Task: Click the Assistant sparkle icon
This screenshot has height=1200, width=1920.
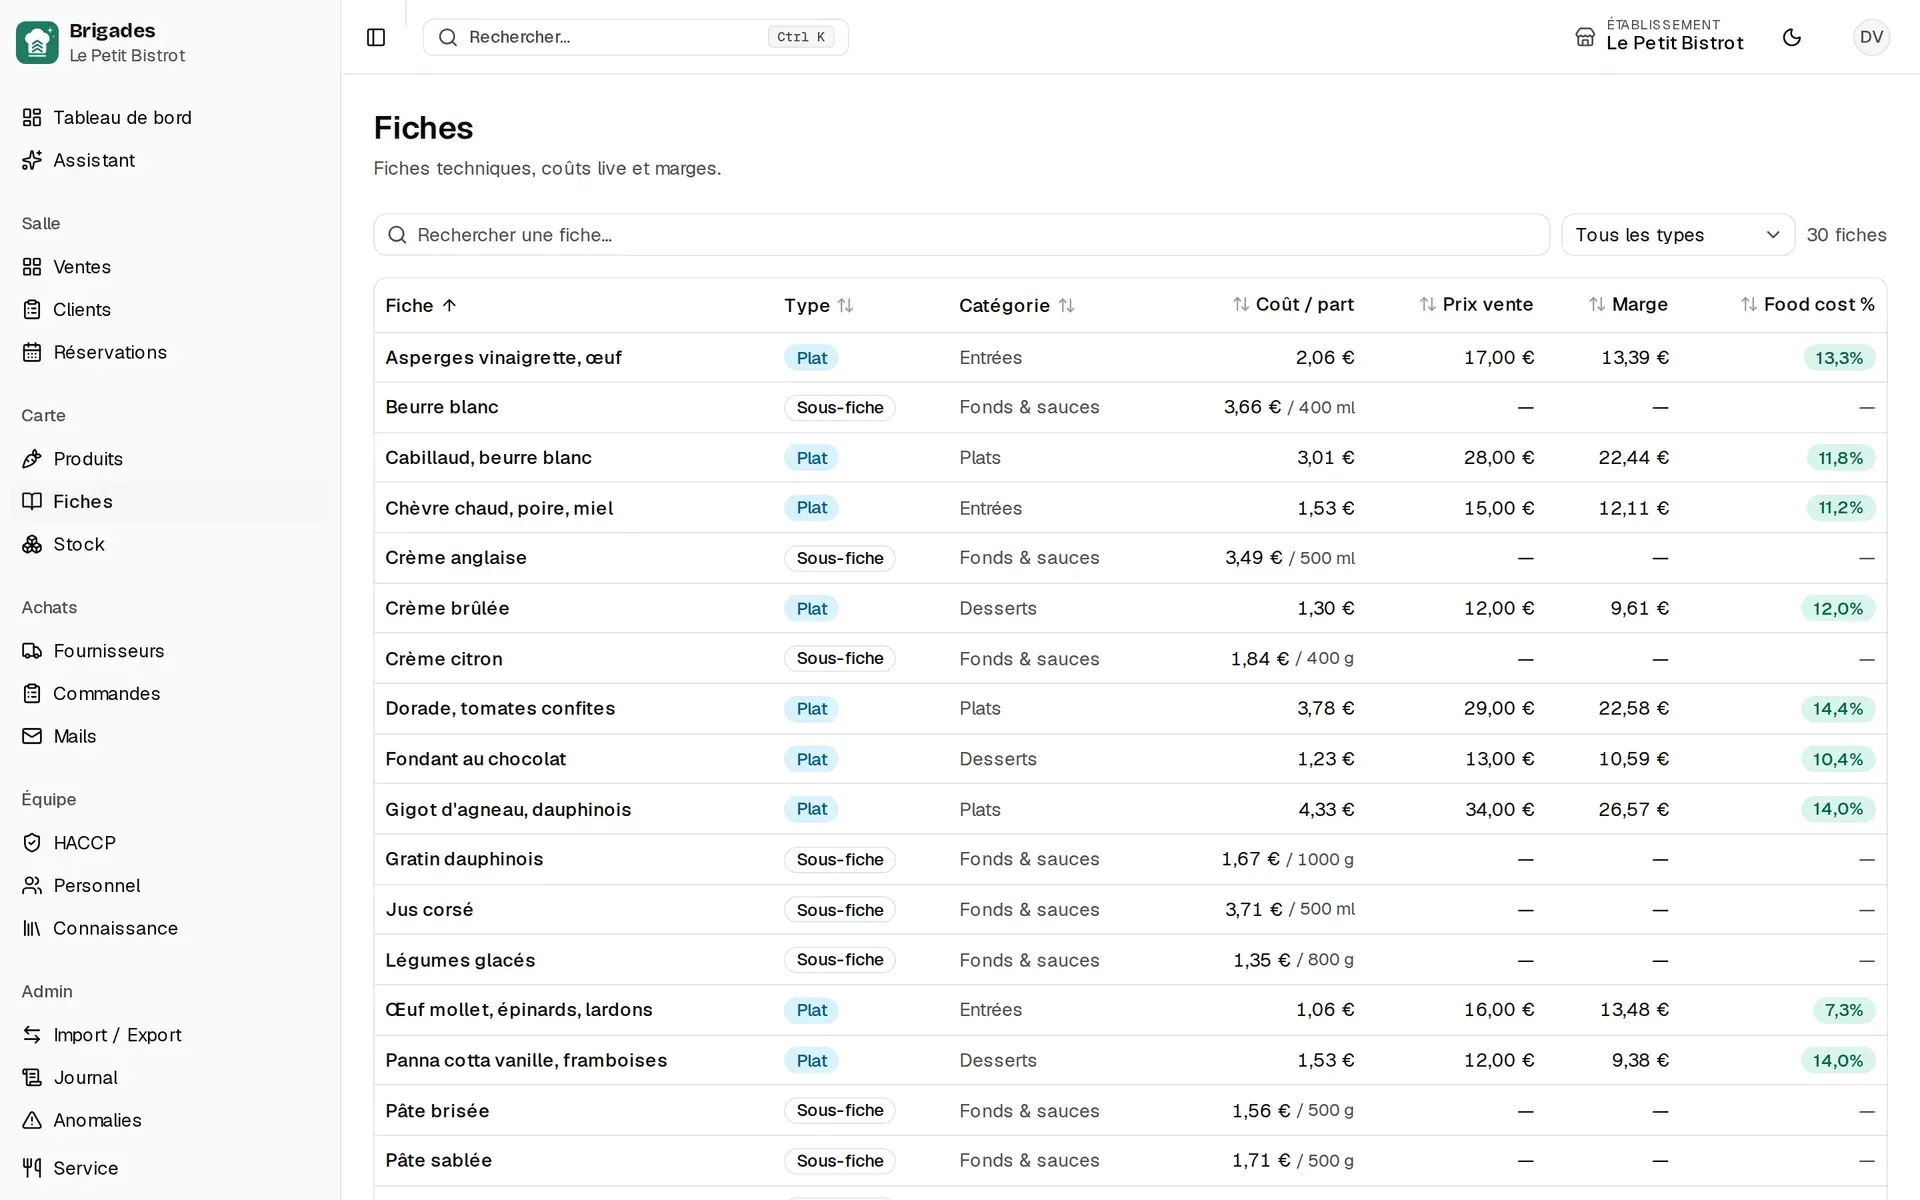Action: [x=32, y=160]
